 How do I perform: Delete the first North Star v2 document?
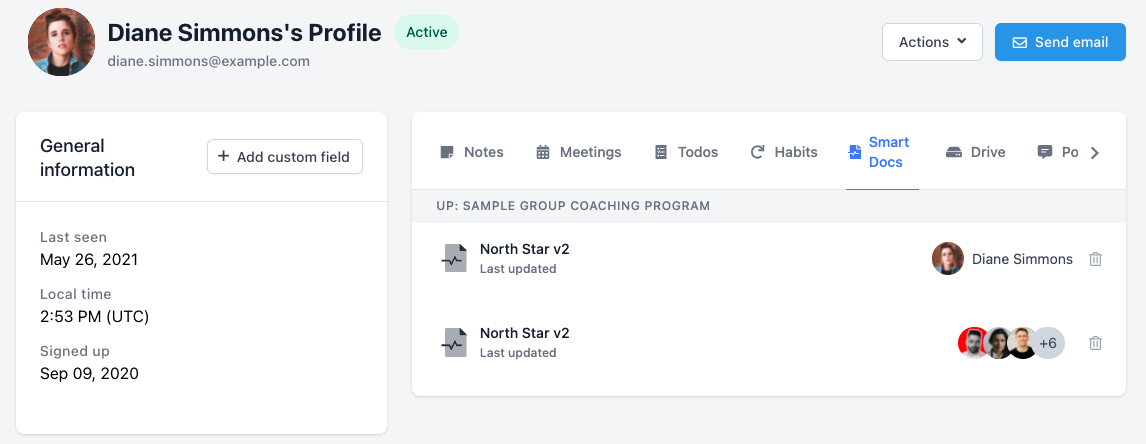click(x=1095, y=259)
